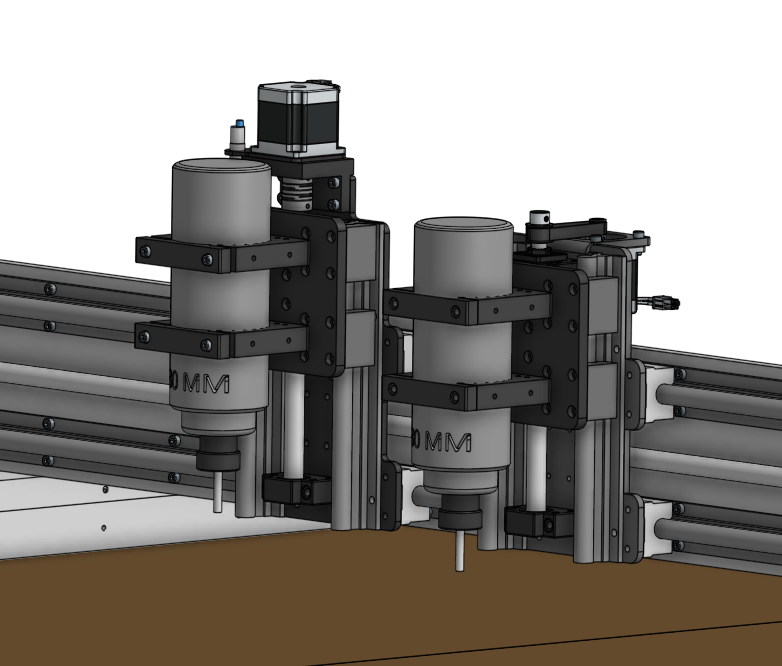Select the white lead screw on left Z-axis
Viewport: 782px width, 666px height.
293,425
